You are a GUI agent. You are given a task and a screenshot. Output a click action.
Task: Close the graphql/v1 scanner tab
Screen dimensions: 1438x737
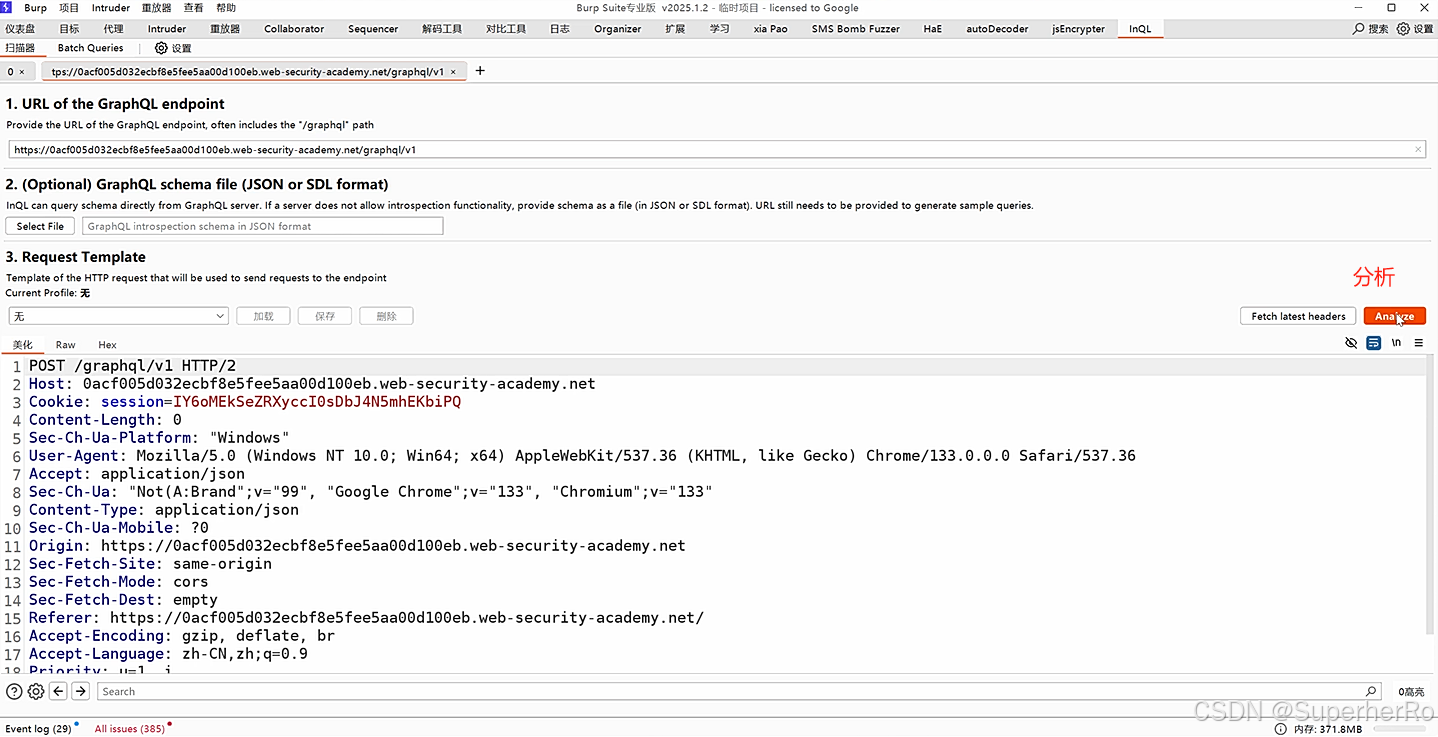coord(454,72)
